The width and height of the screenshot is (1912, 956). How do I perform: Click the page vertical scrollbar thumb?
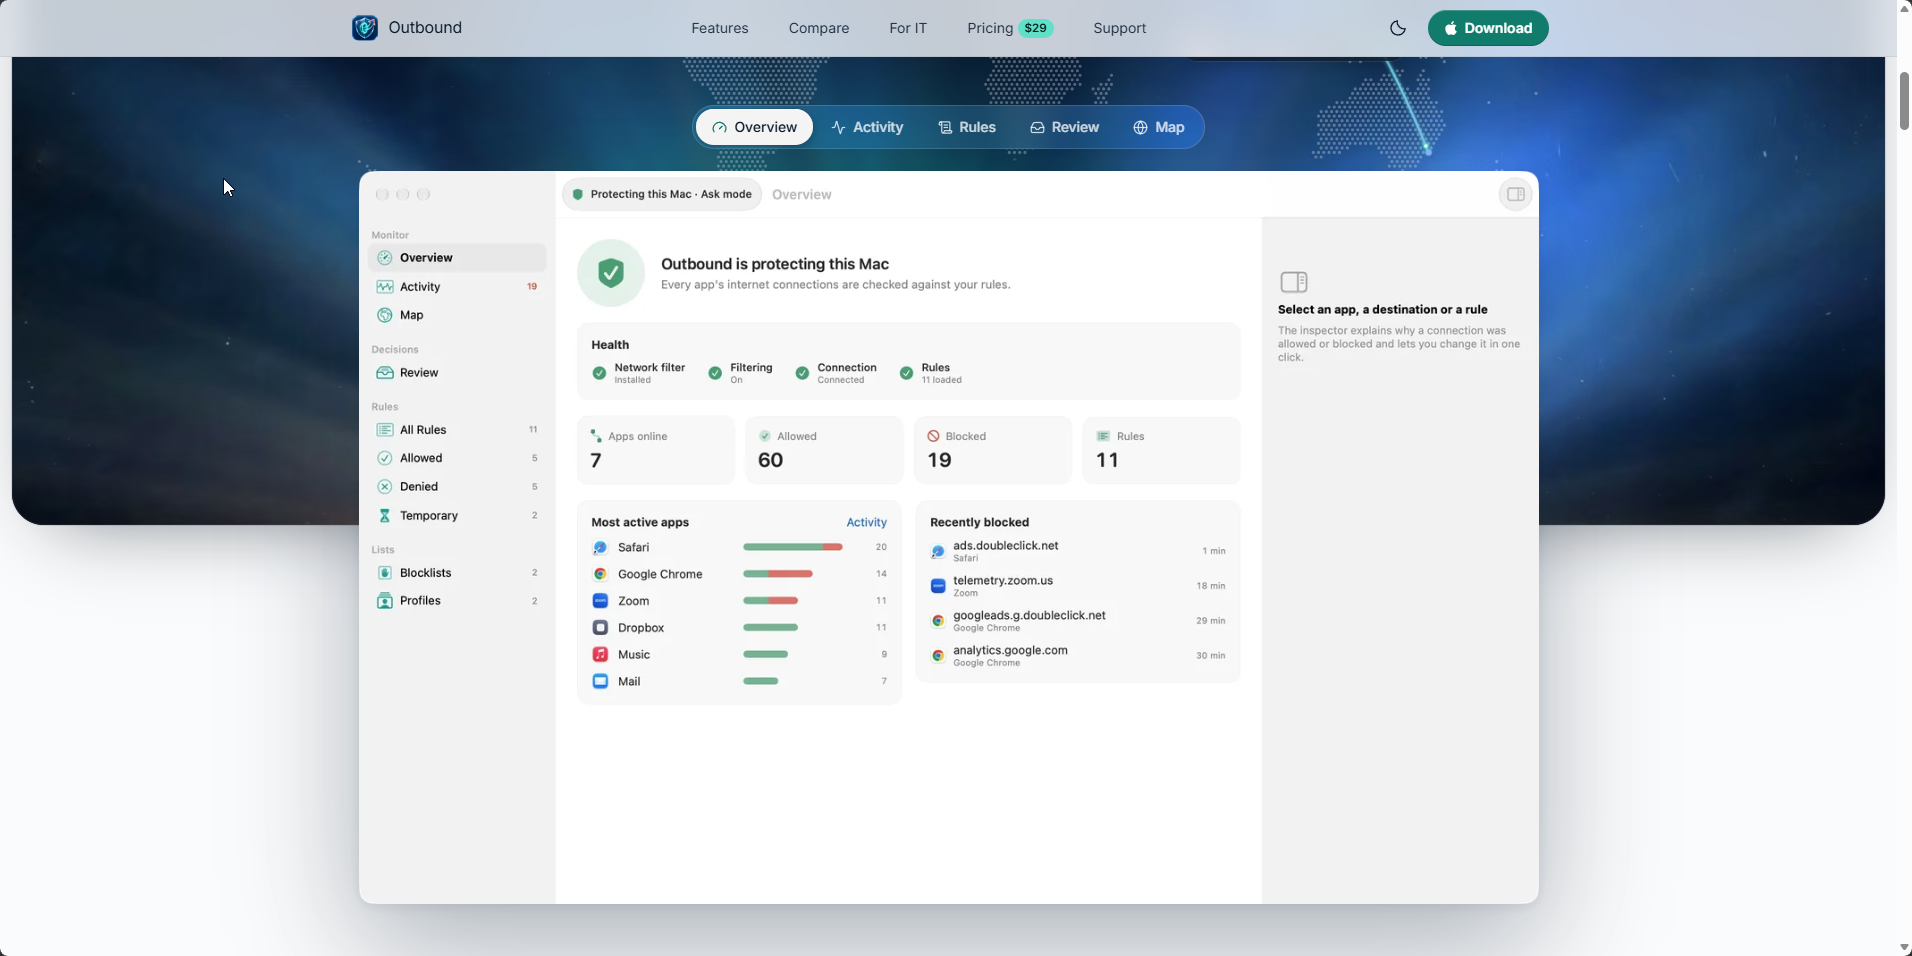(1904, 101)
